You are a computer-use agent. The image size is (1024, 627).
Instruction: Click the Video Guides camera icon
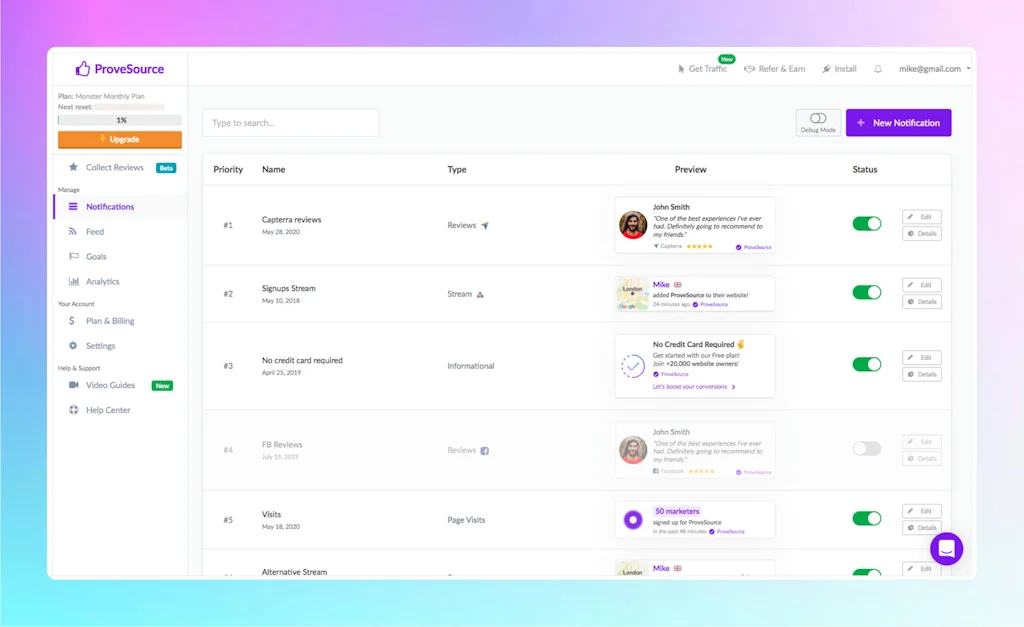pyautogui.click(x=75, y=385)
